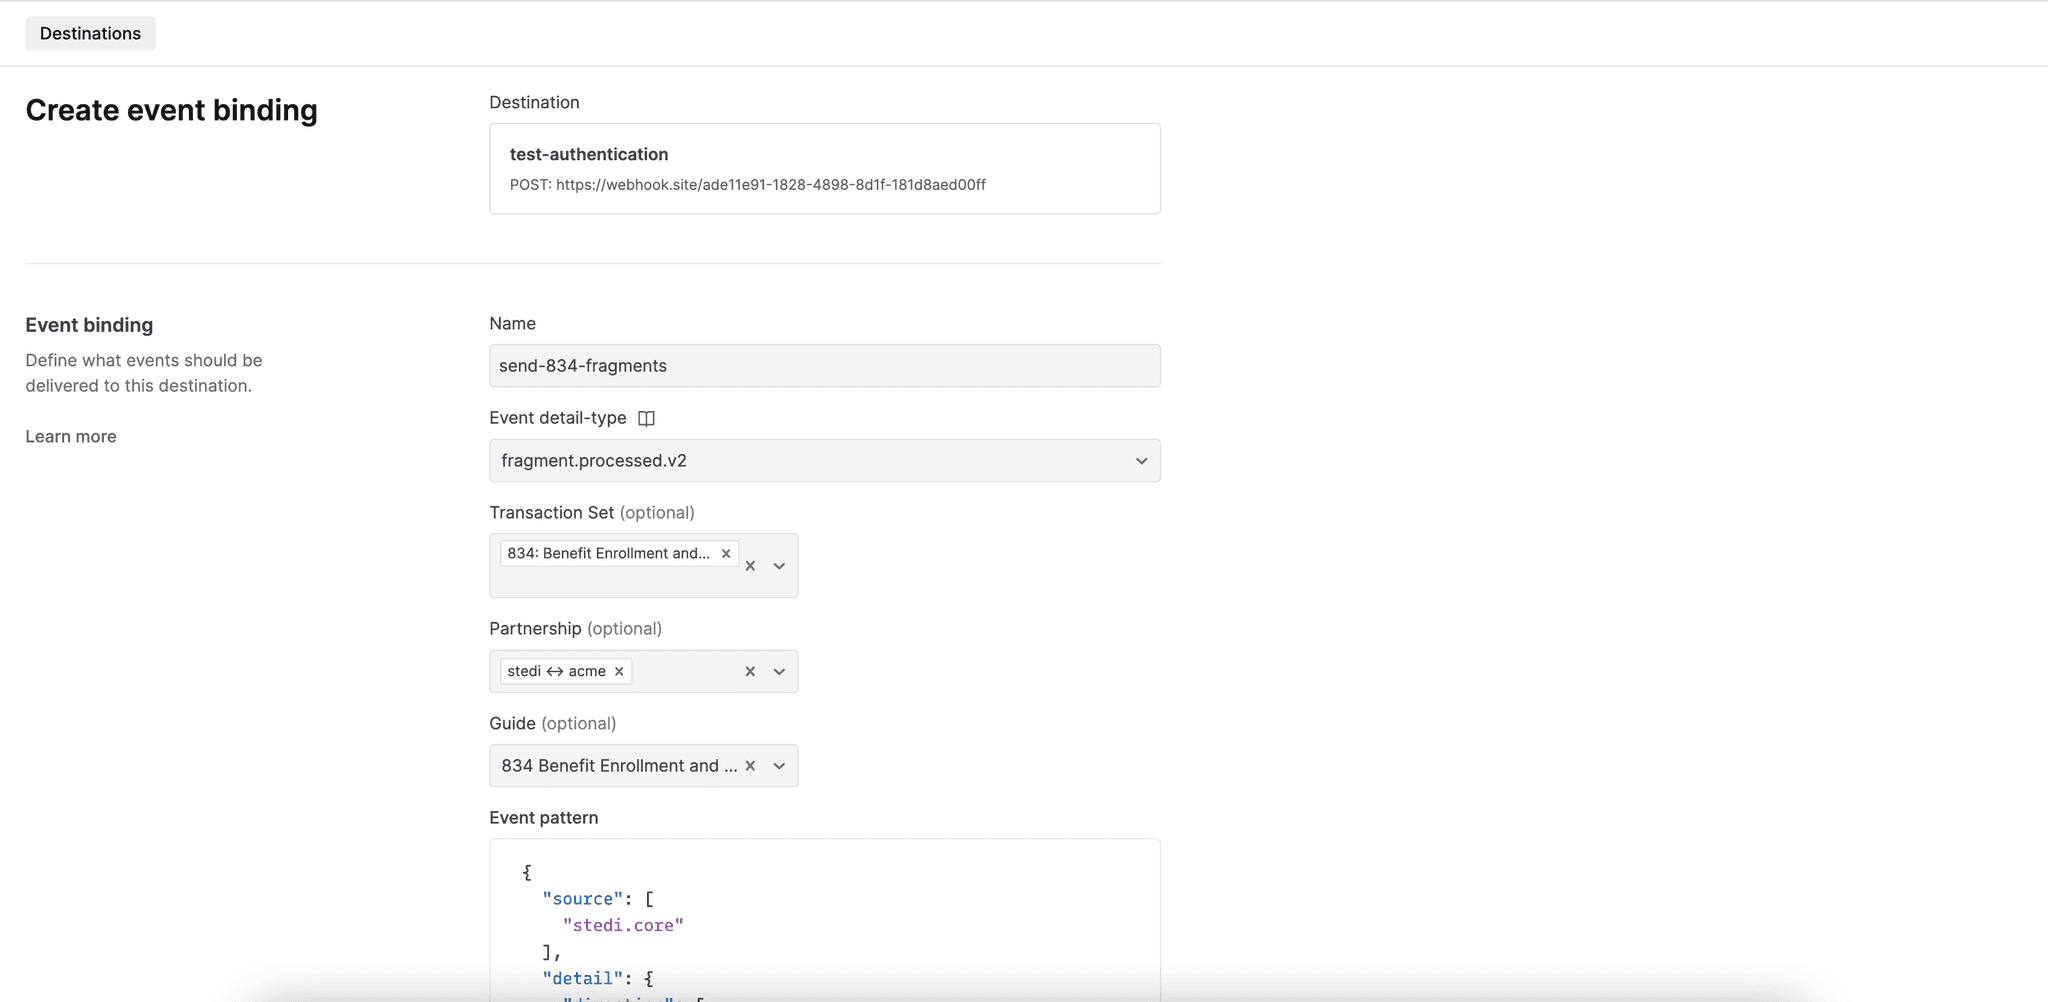Screen dimensions: 2048x1002
Task: Click the webhook.site POST URL
Action: [746, 185]
